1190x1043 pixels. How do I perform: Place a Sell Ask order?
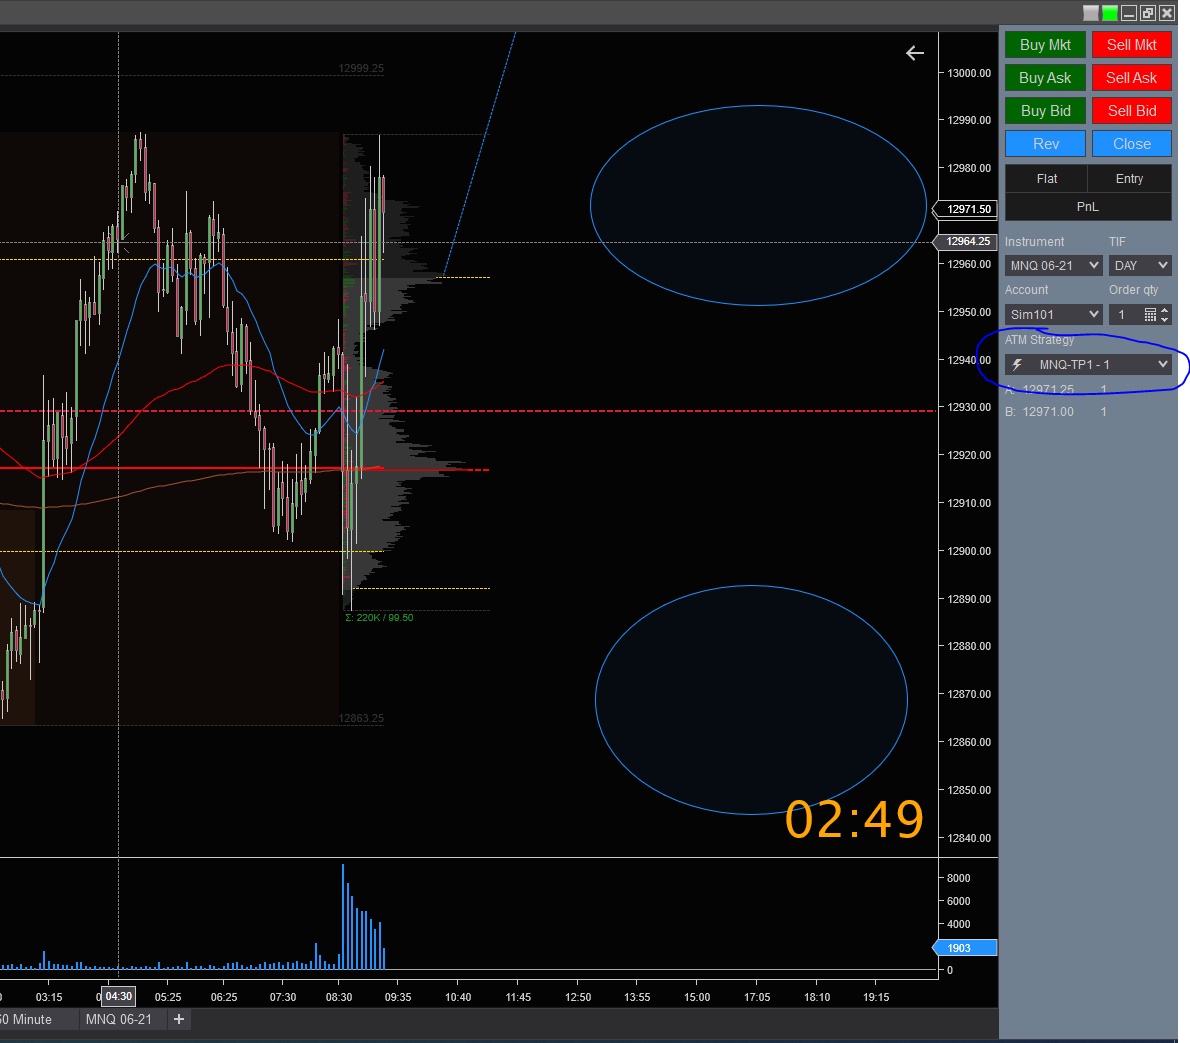point(1132,77)
